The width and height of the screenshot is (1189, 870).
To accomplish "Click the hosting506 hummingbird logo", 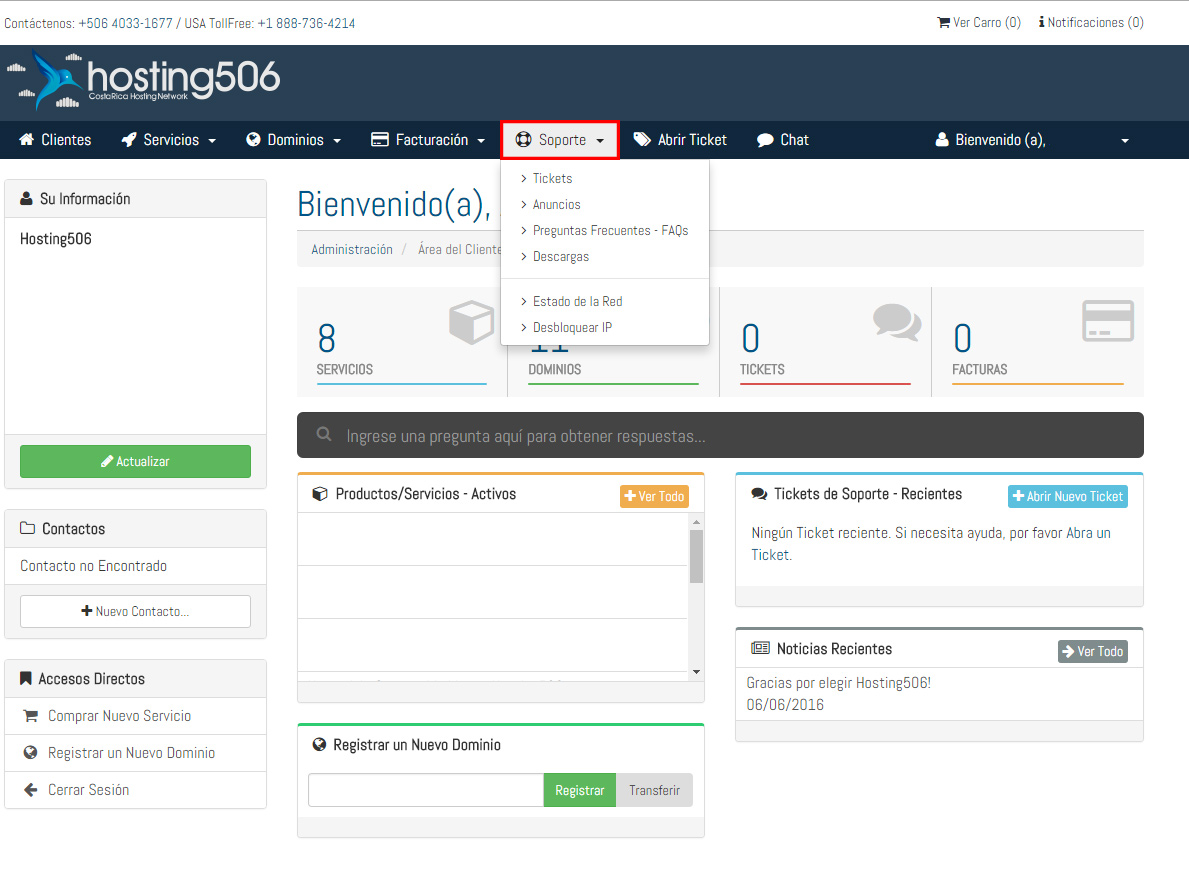I will (x=145, y=80).
